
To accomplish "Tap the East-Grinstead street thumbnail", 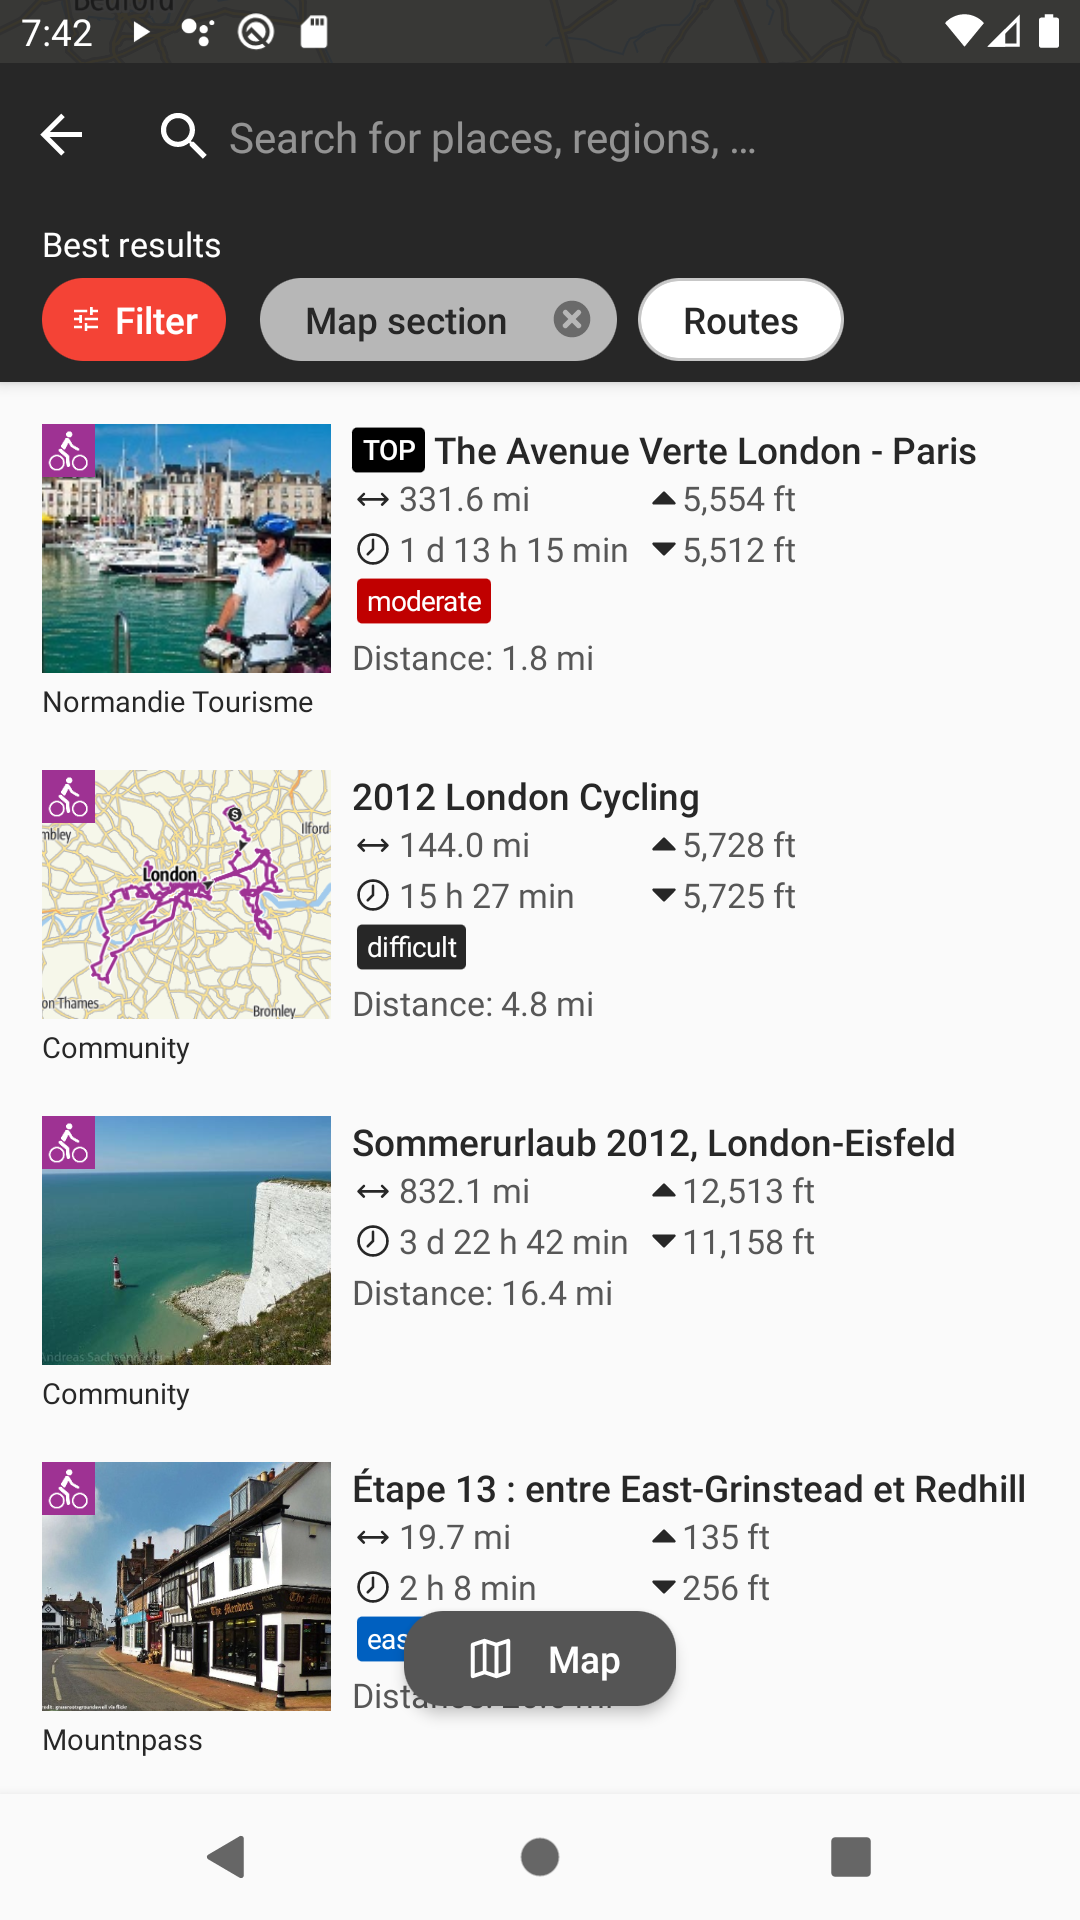I will tap(187, 1586).
